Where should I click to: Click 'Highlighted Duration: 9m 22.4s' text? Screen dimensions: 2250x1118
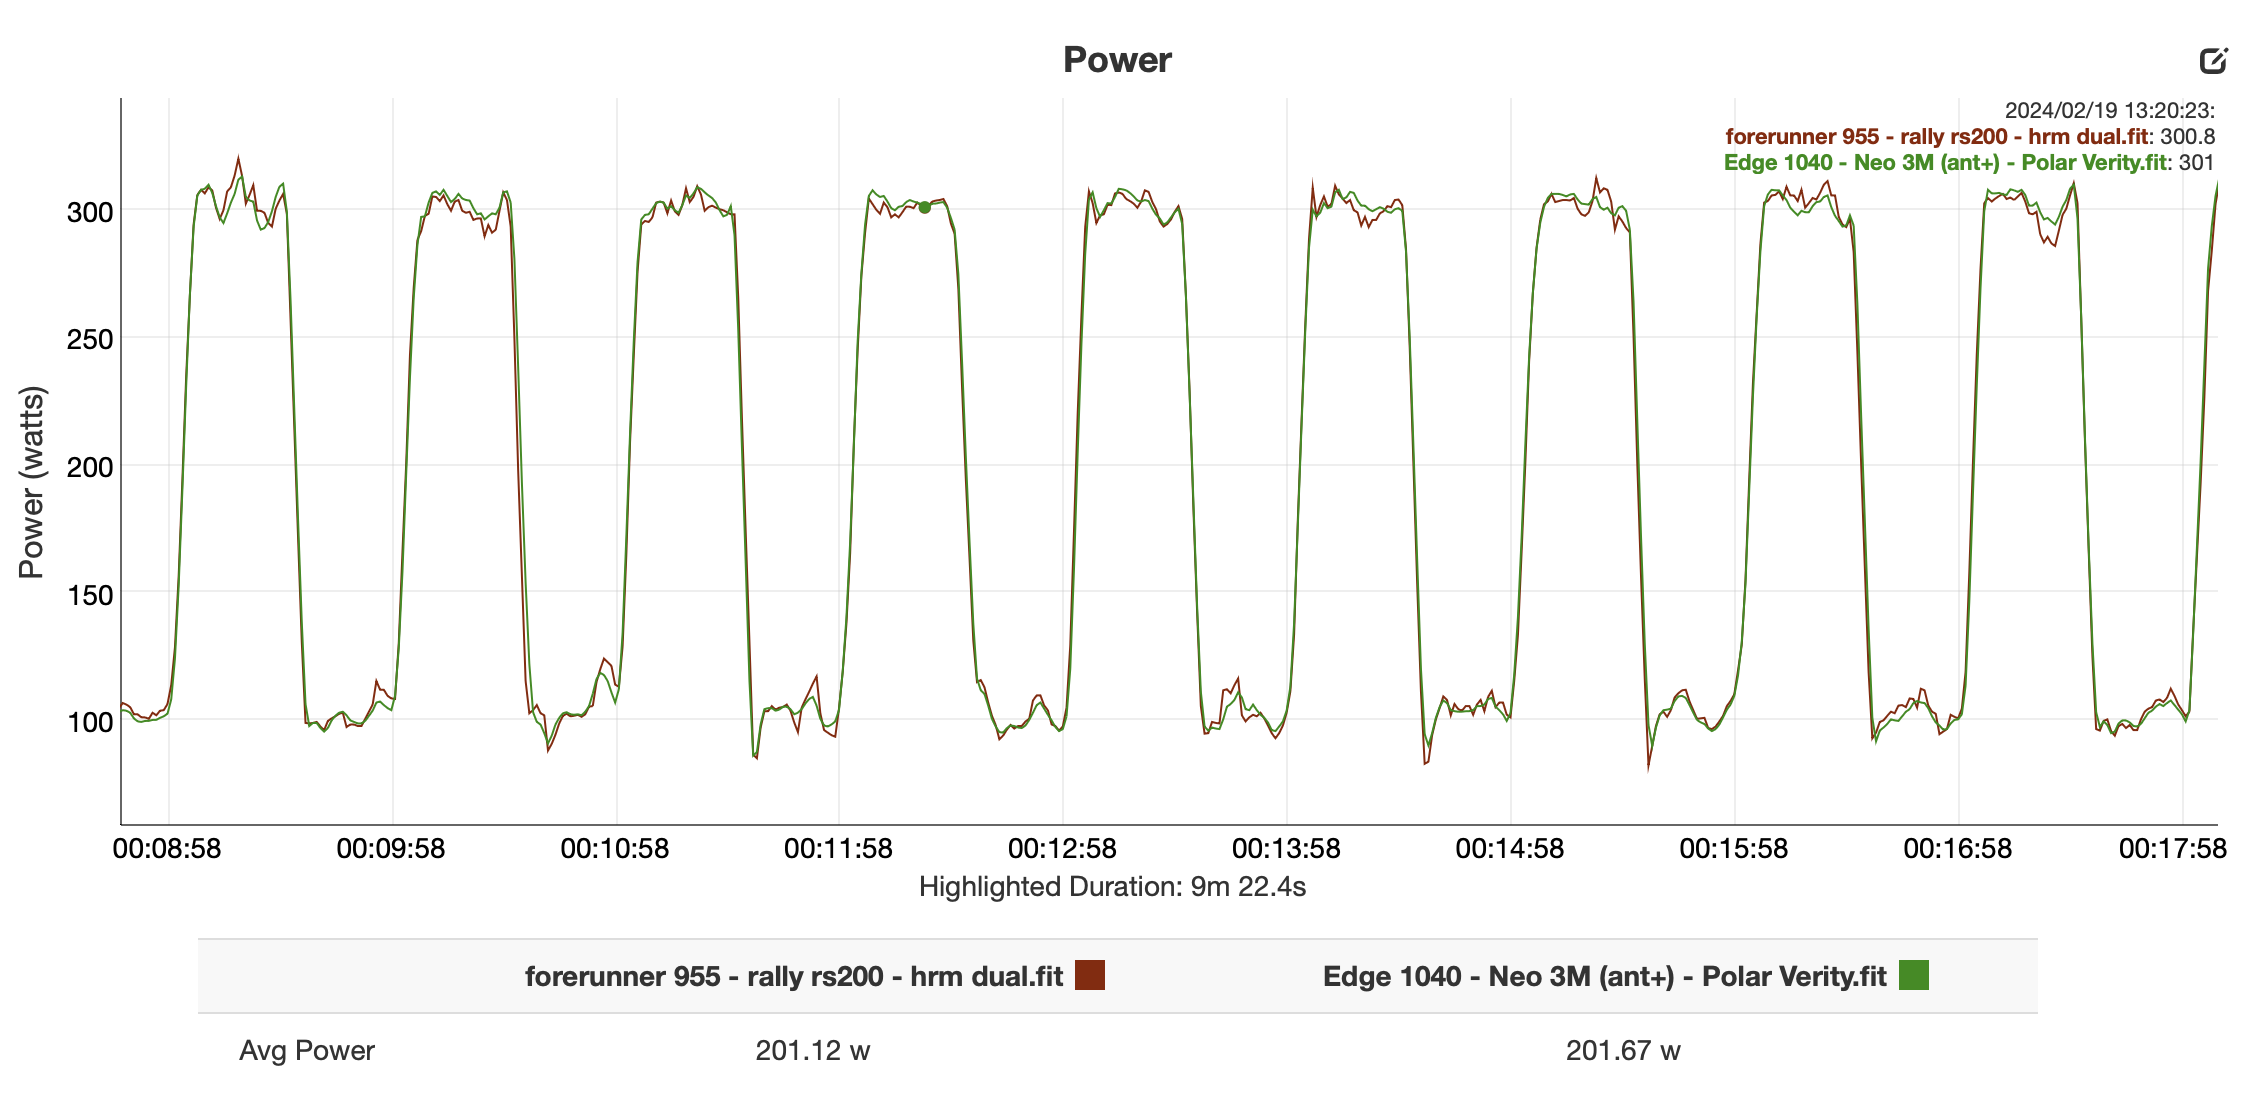(x=1113, y=887)
